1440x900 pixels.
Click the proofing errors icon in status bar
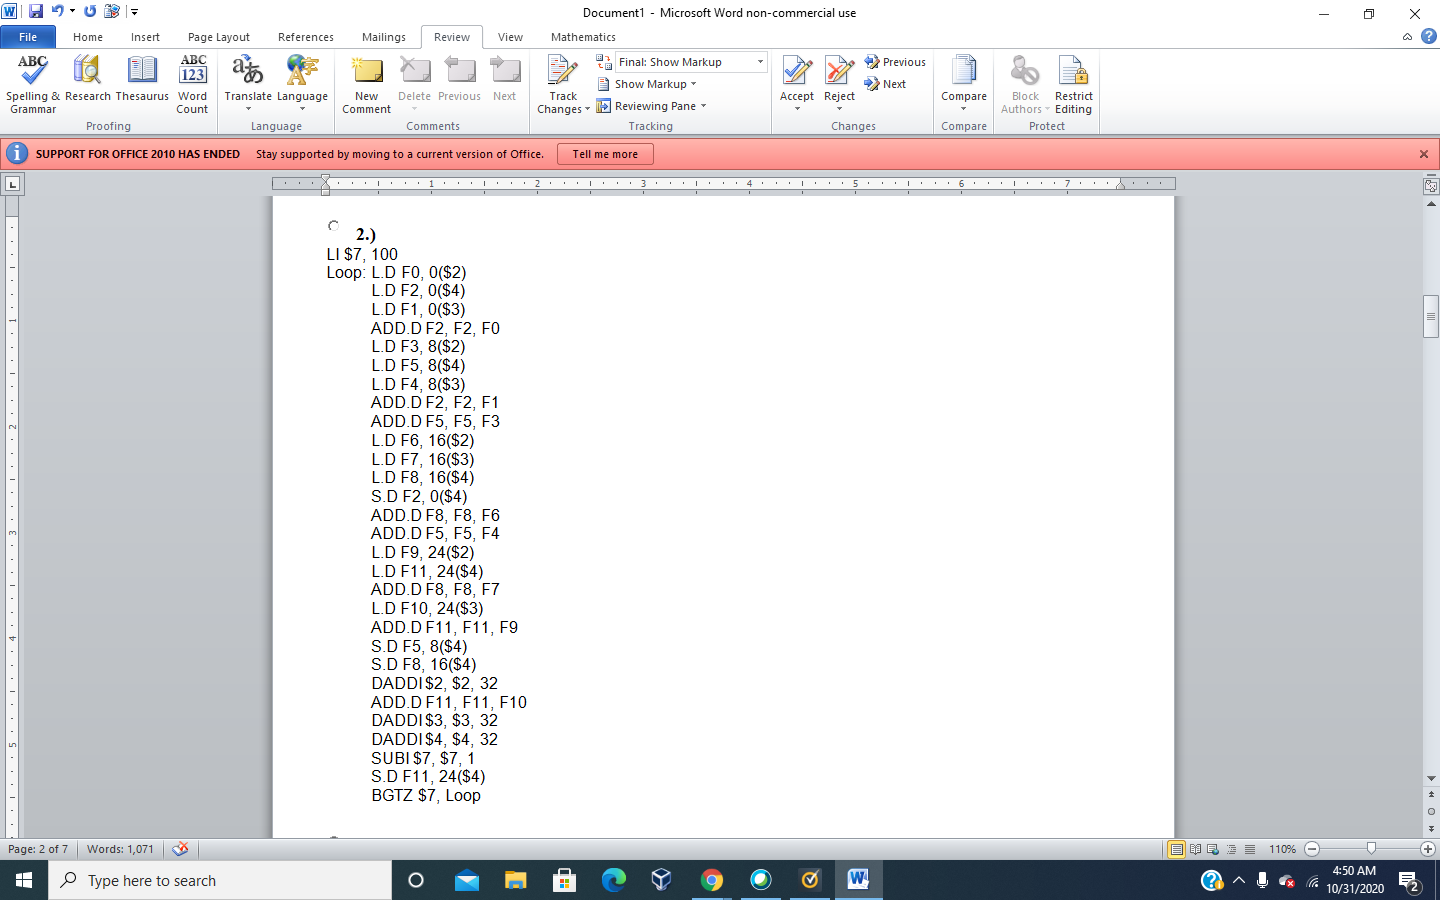click(180, 849)
